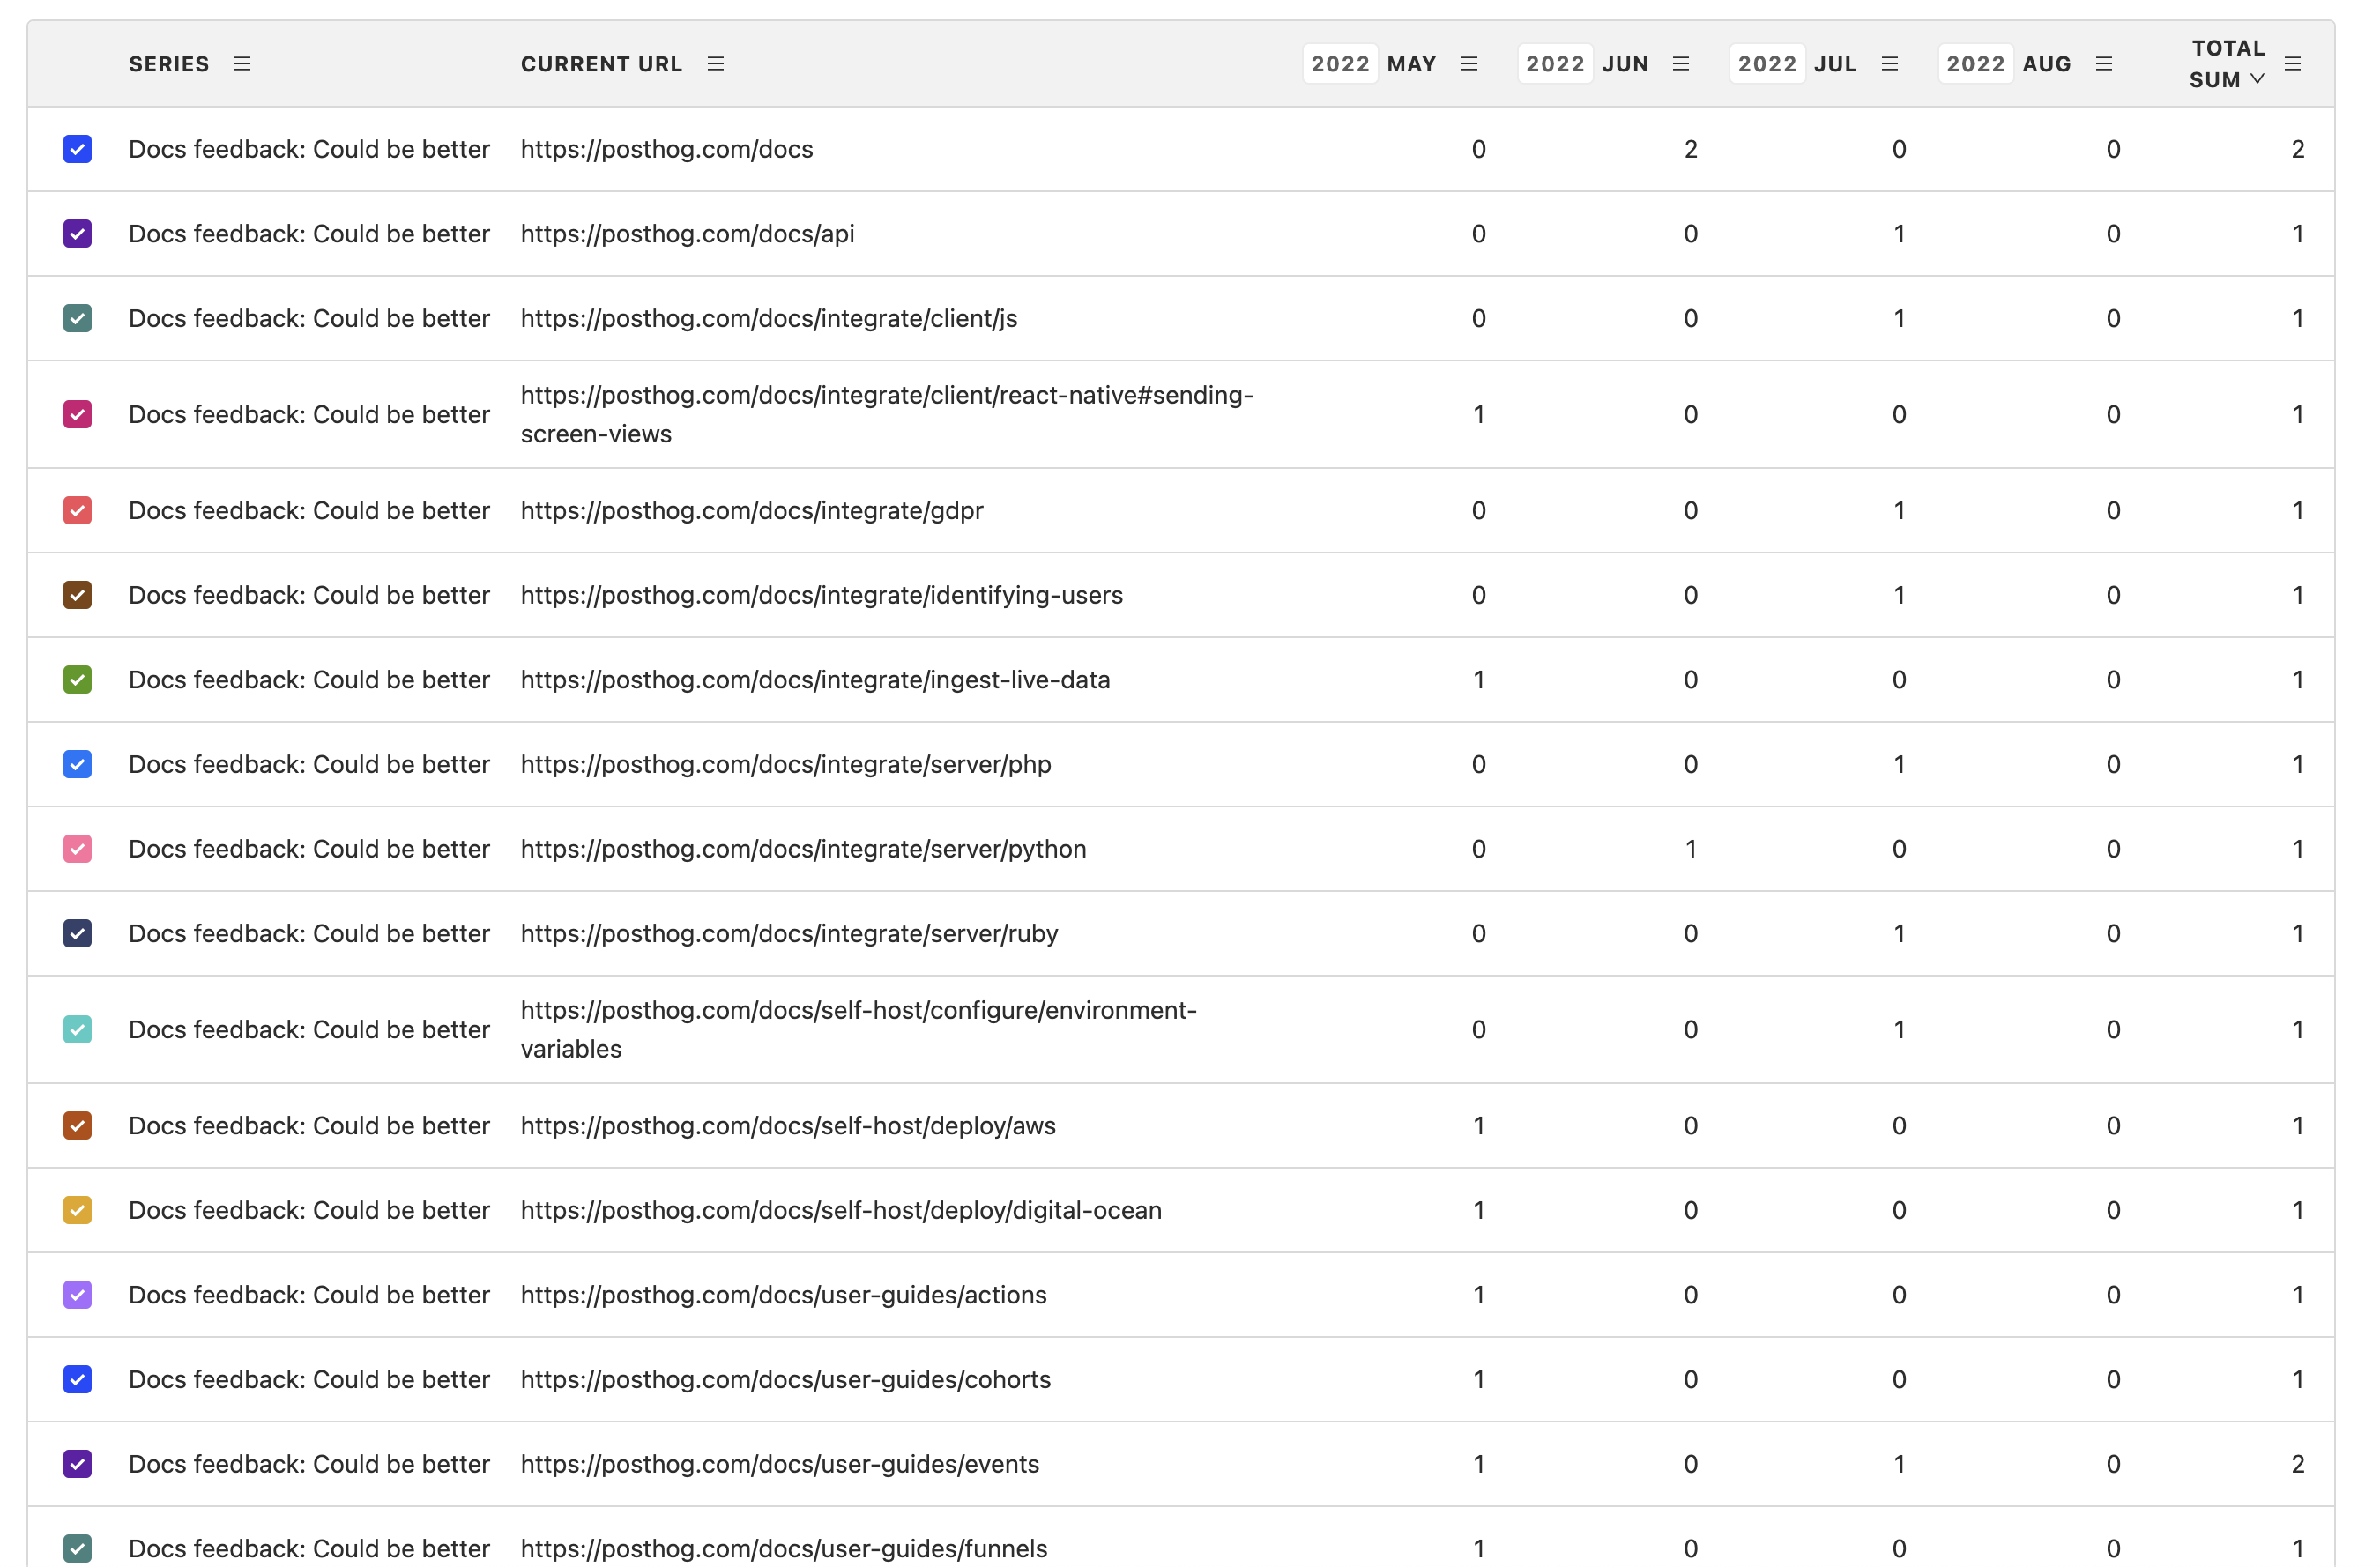Open the TOTAL SUM column menu icon
This screenshot has height=1567, width=2380.
pyautogui.click(x=2292, y=64)
